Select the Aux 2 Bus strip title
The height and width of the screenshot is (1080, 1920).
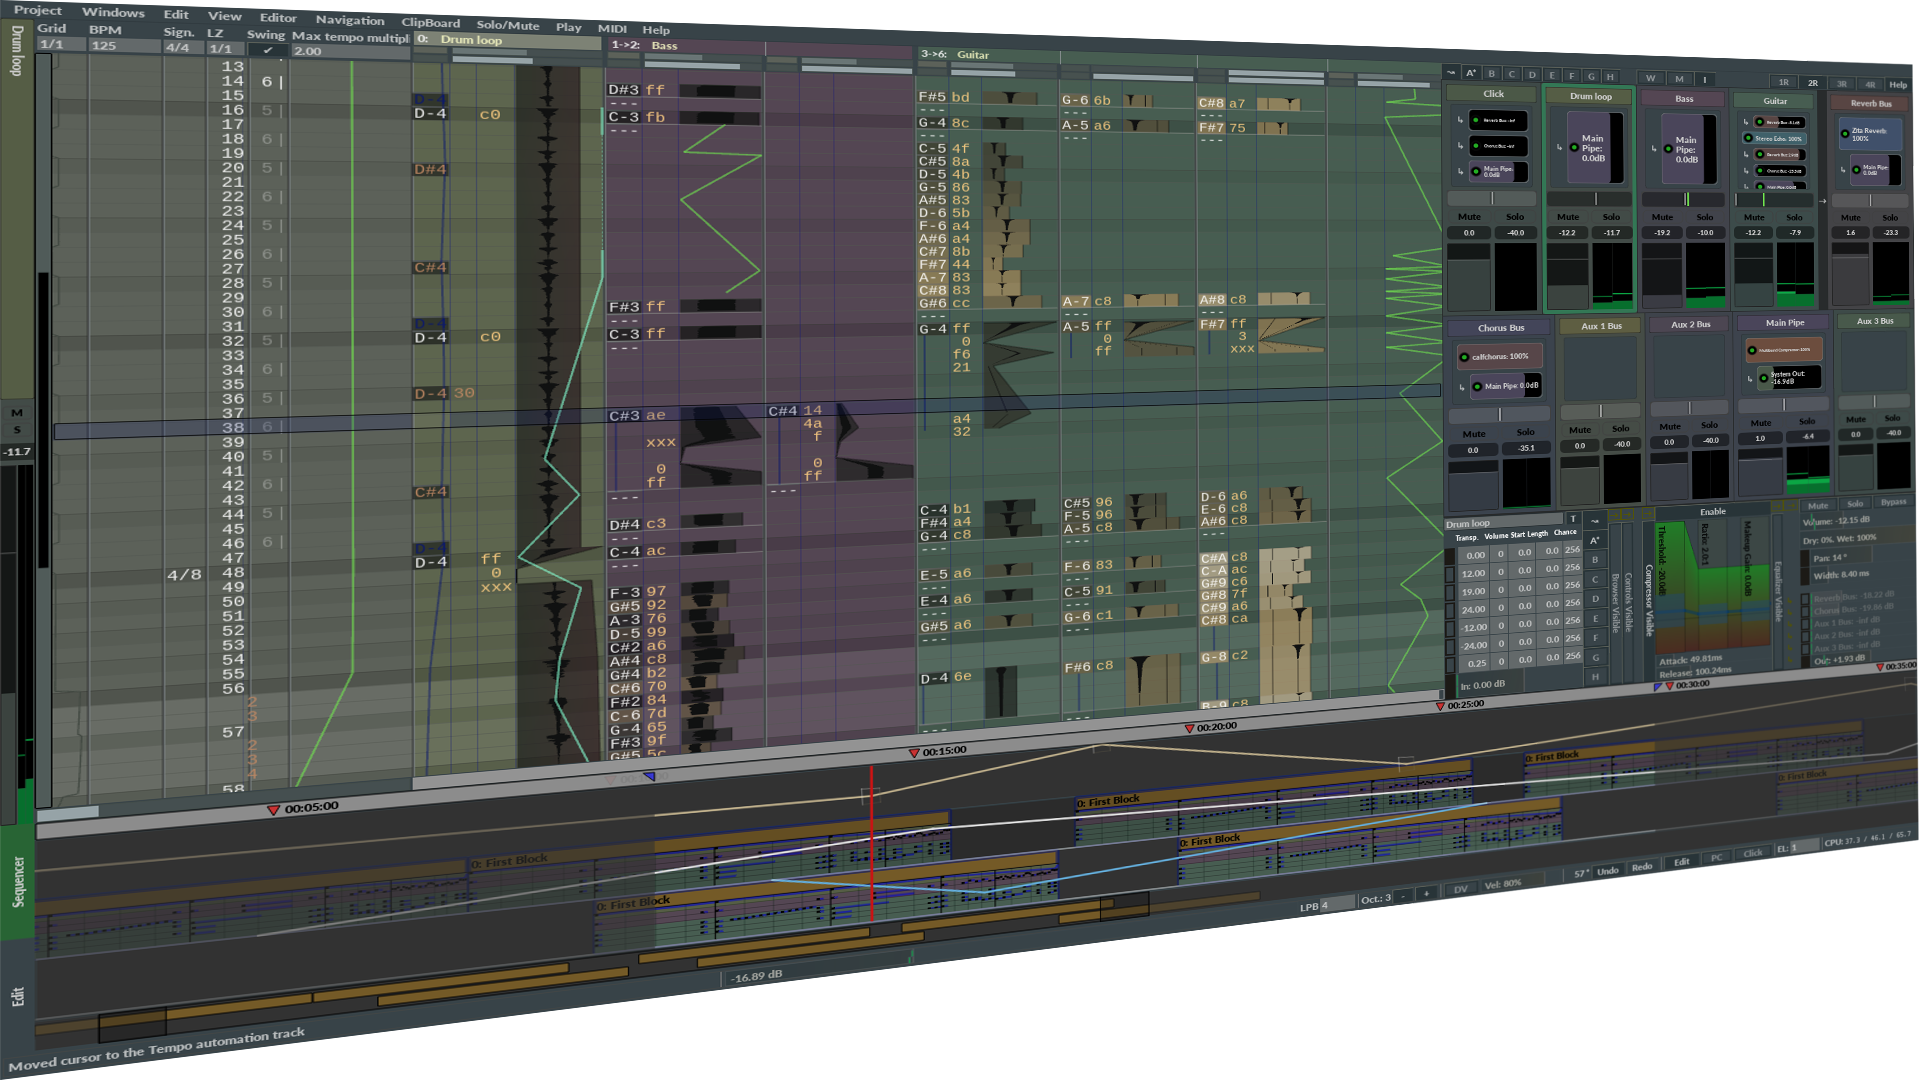pyautogui.click(x=1691, y=324)
